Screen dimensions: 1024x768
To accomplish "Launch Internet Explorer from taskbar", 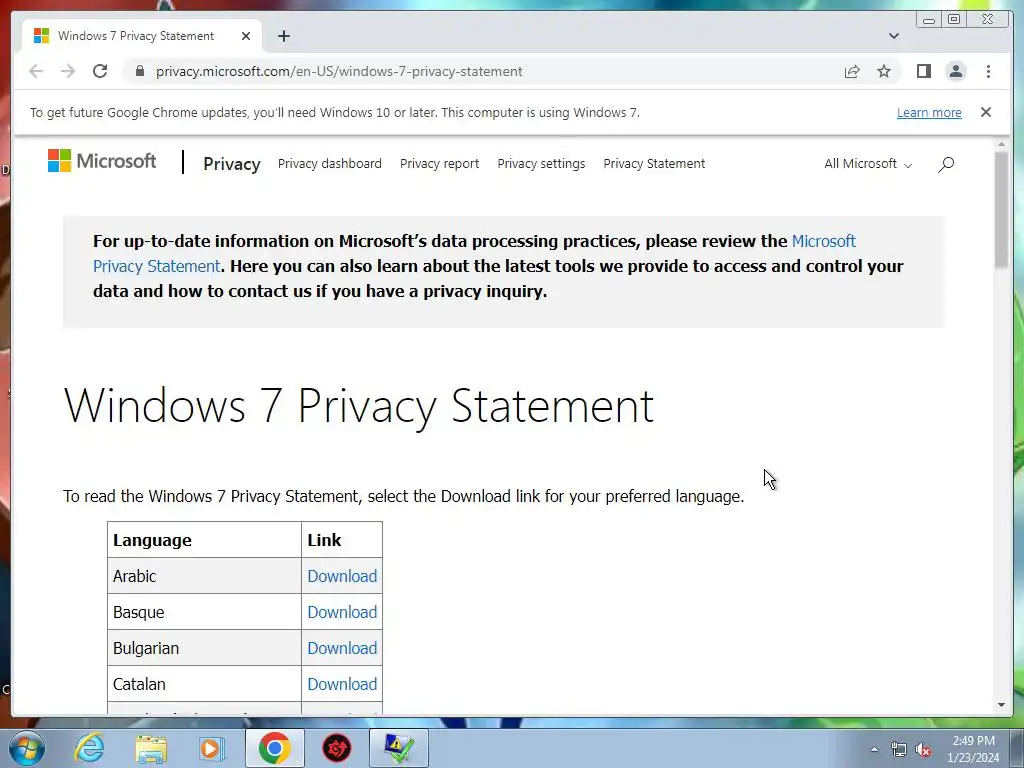I will tap(89, 748).
